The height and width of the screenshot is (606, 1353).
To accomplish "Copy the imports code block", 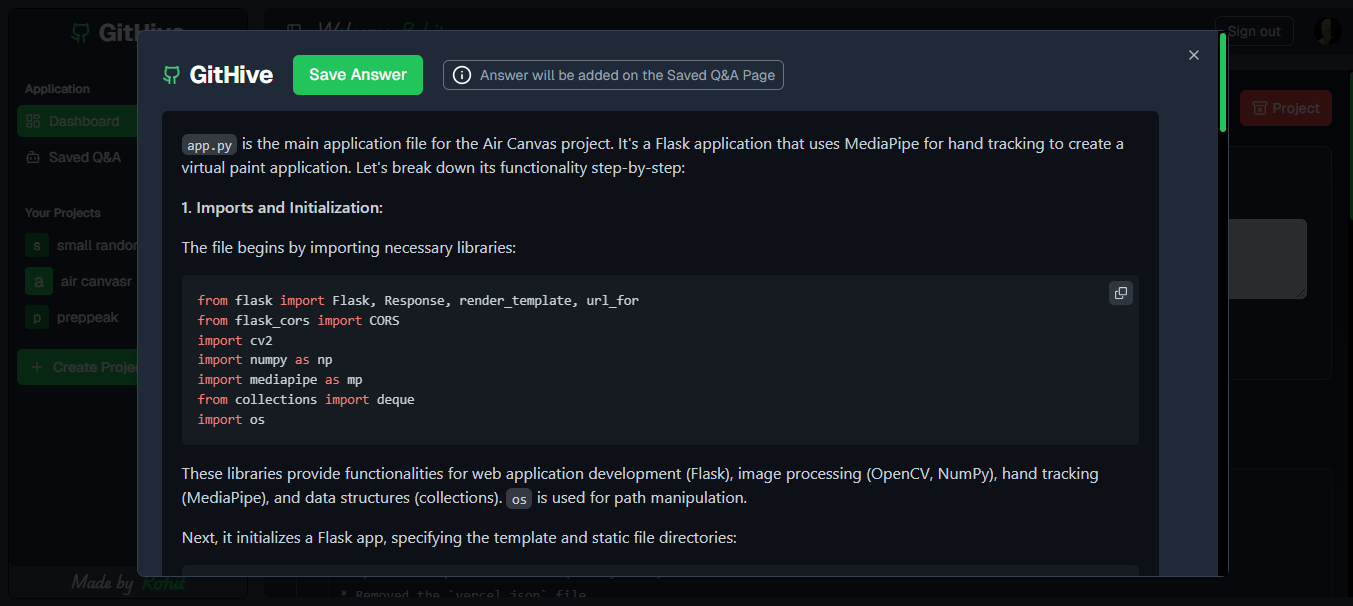I will point(1121,293).
